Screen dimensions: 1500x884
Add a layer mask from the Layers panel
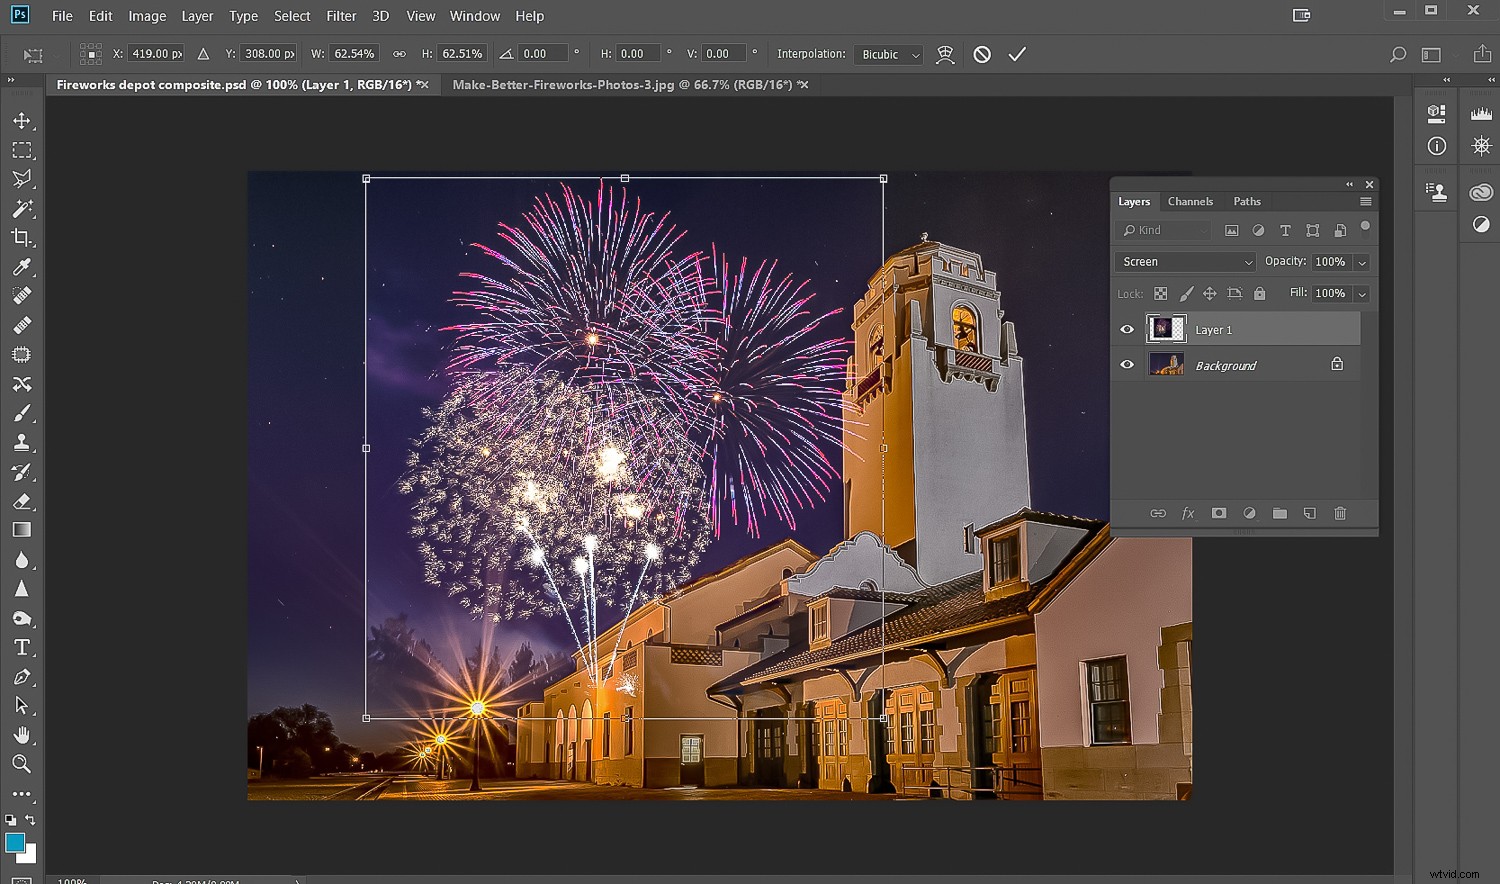(1219, 513)
